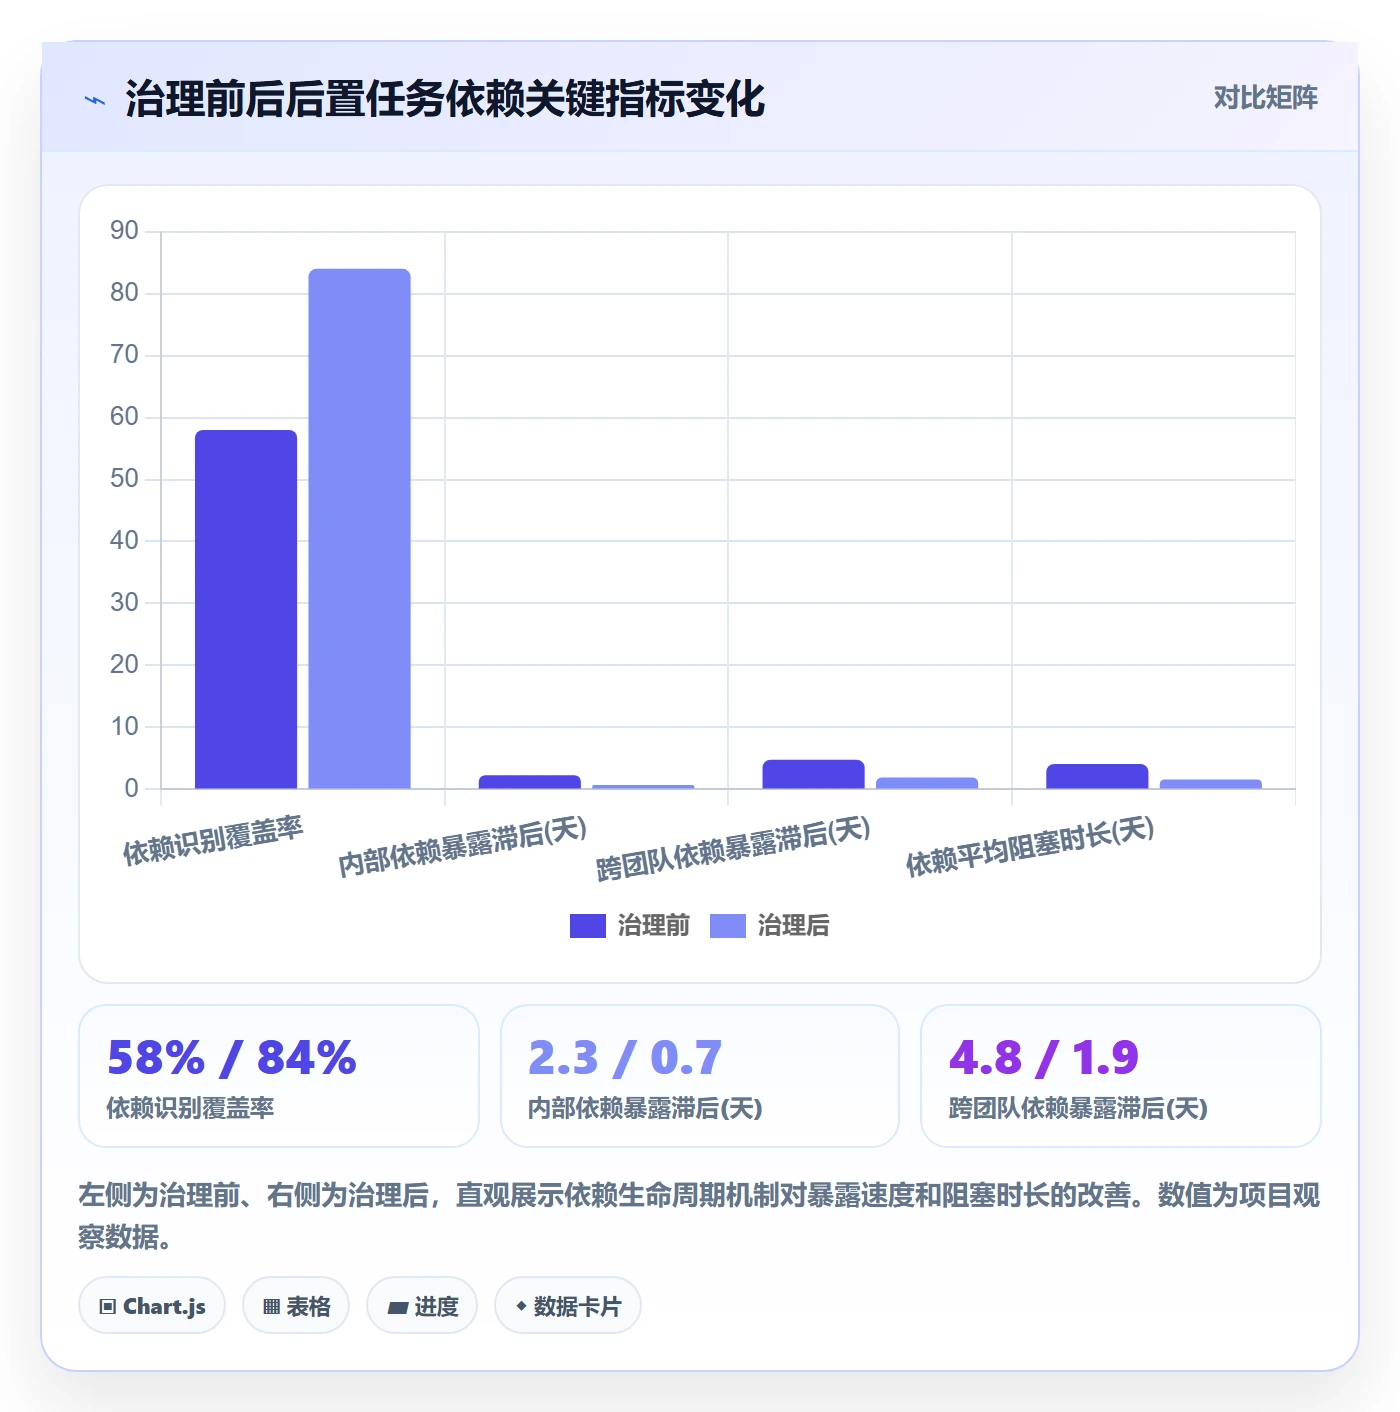Click the grid icon in 表格 chip
Viewport: 1400px width, 1412px height.
point(271,1307)
